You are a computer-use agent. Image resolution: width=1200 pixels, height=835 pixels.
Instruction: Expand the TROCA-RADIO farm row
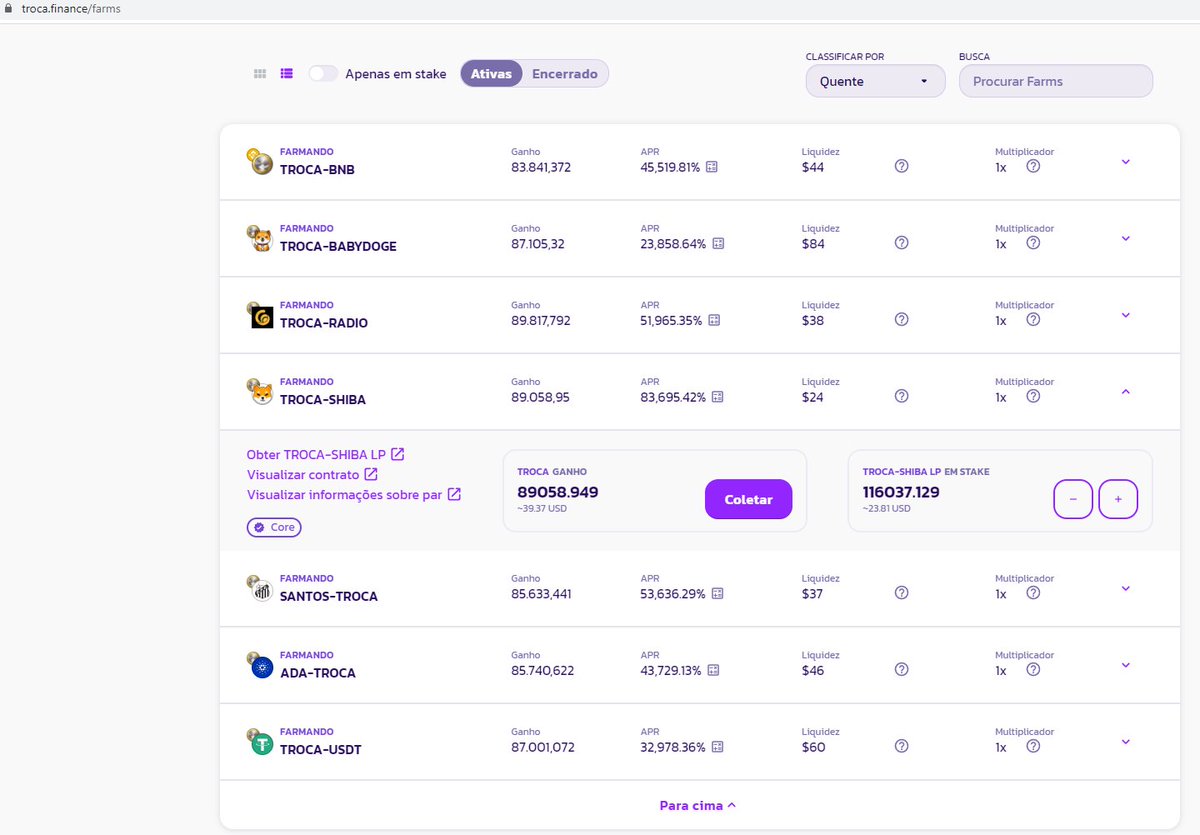point(1126,315)
